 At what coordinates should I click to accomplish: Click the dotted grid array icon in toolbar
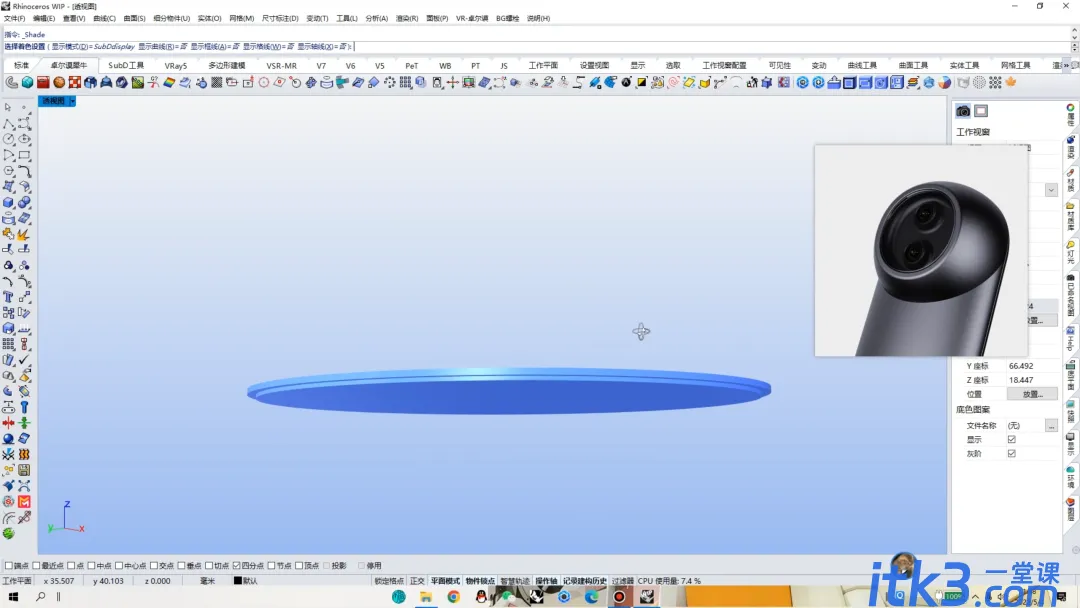tap(995, 83)
